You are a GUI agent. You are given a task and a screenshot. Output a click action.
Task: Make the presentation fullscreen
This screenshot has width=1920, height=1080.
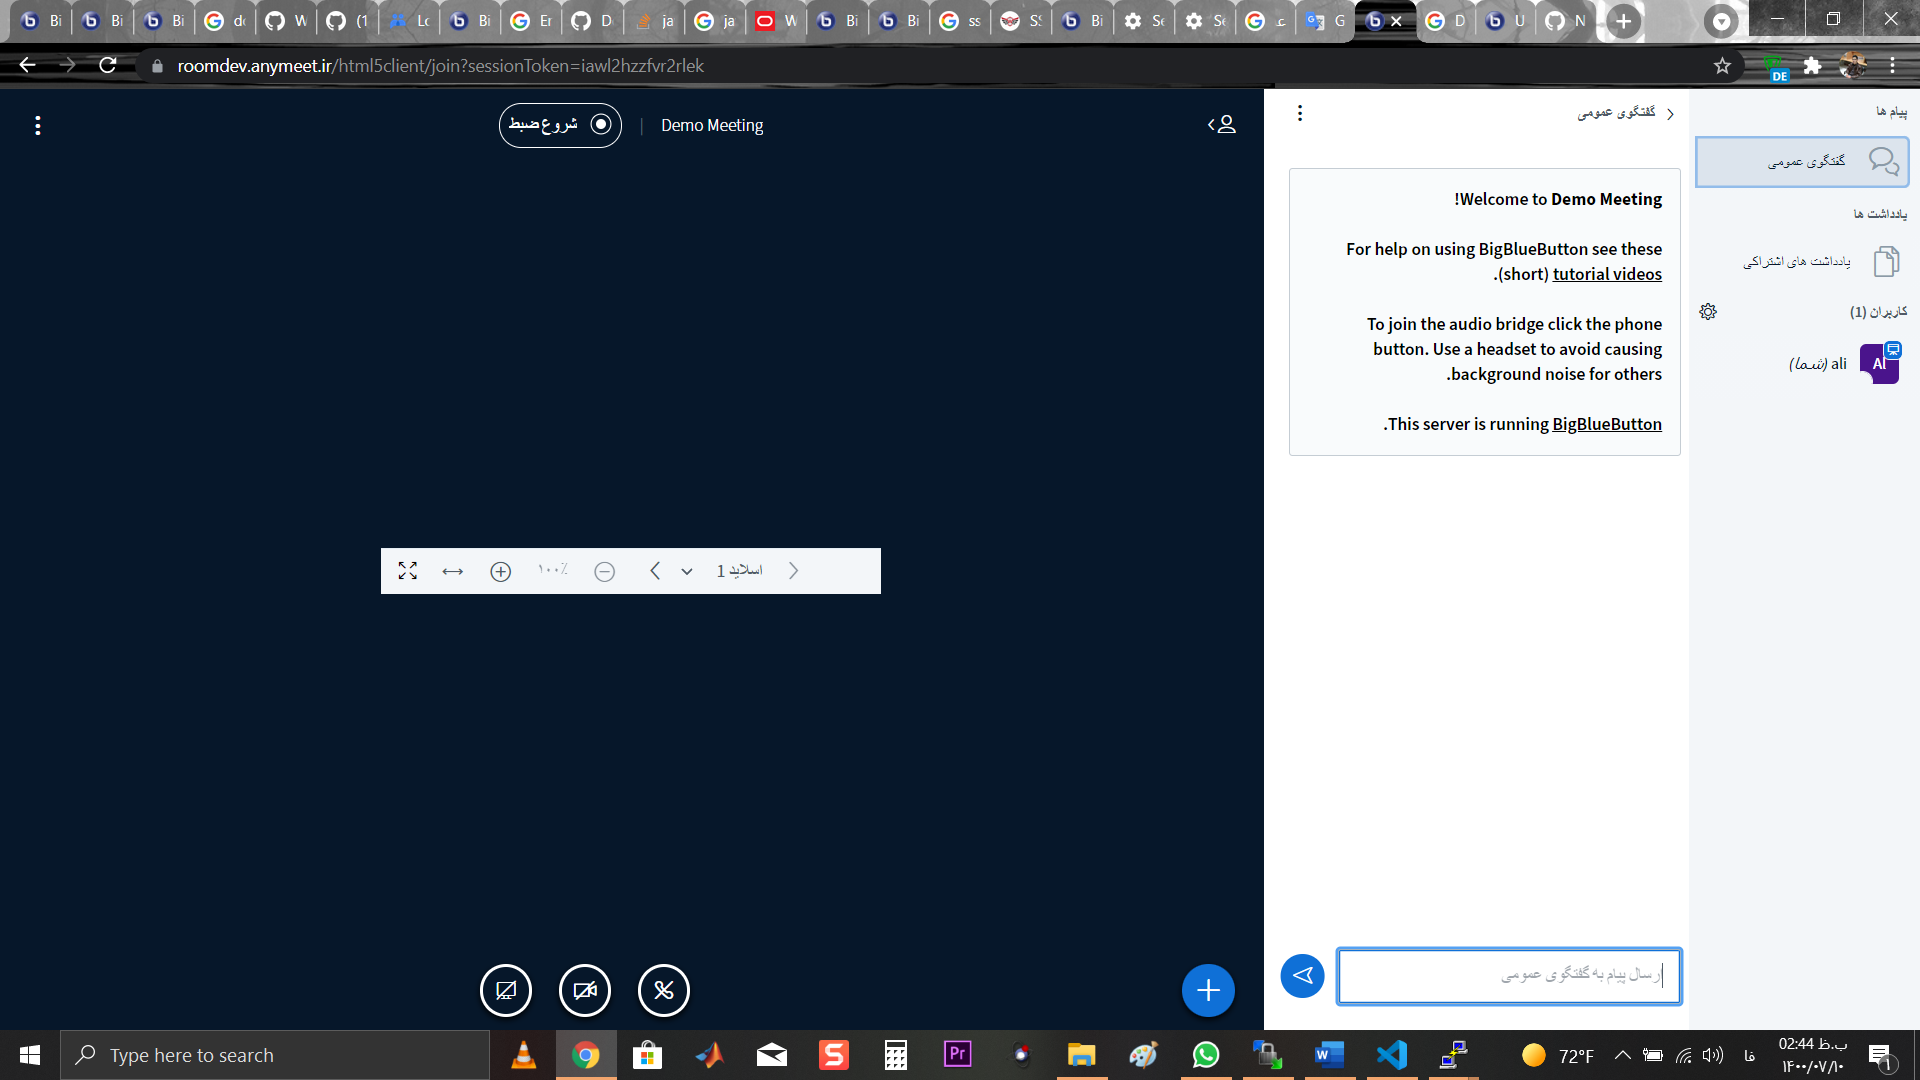pyautogui.click(x=408, y=570)
